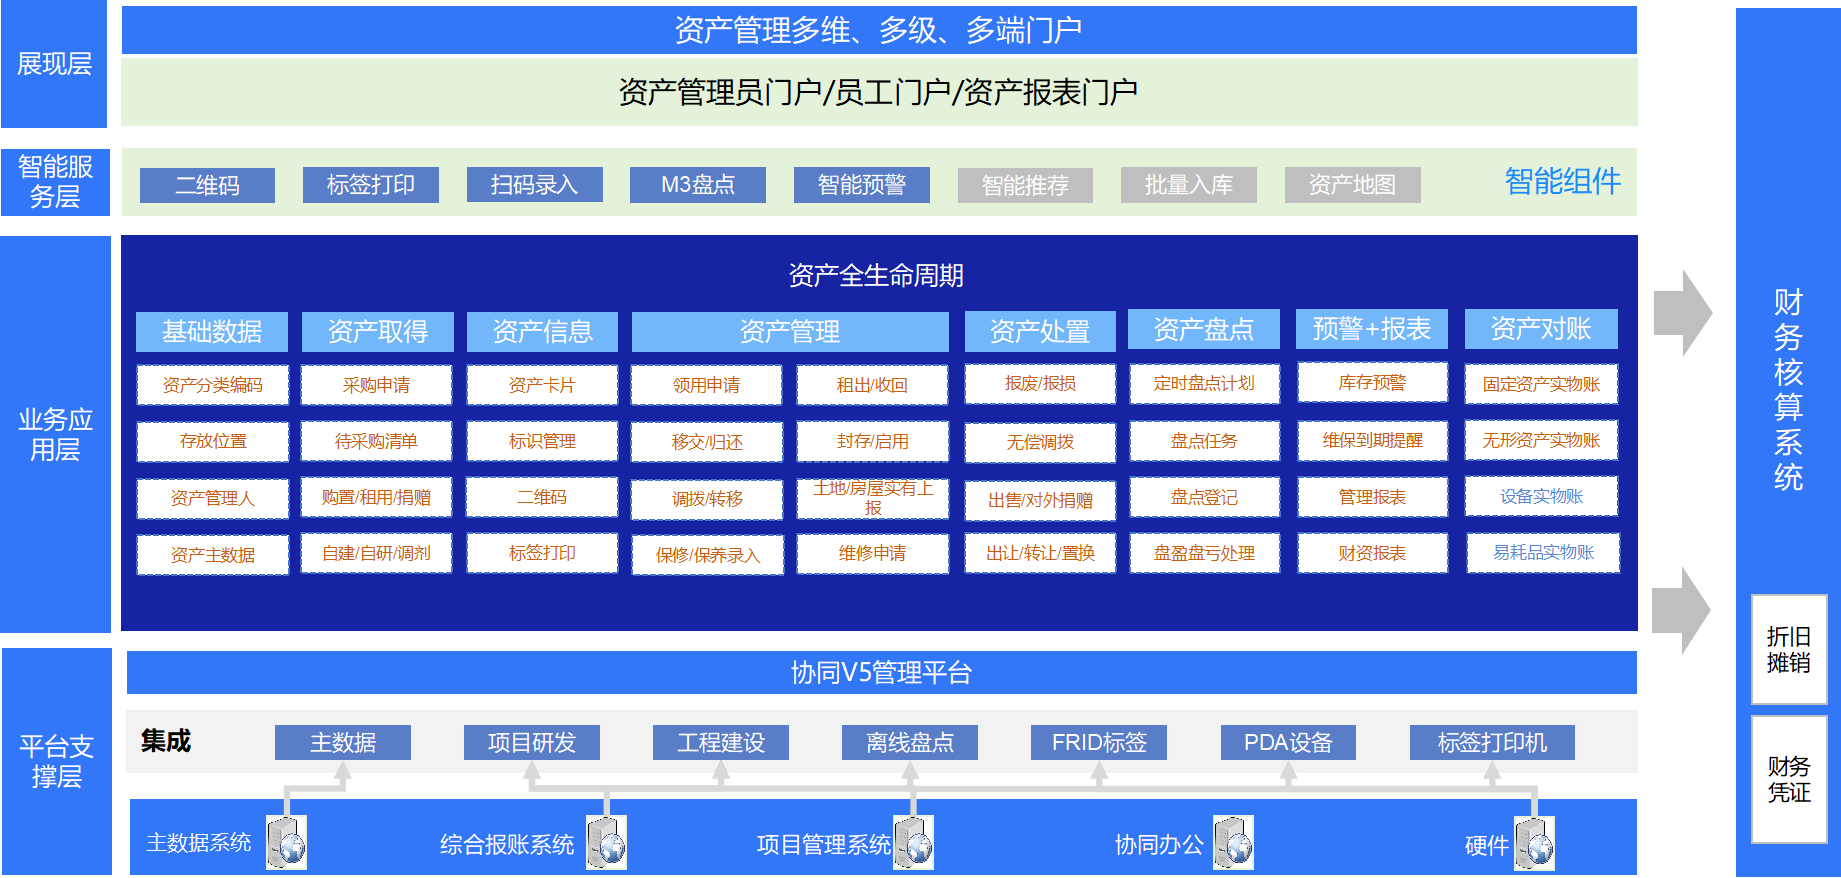
Task: Click the server icon beside 综合报账系统
Action: click(606, 842)
